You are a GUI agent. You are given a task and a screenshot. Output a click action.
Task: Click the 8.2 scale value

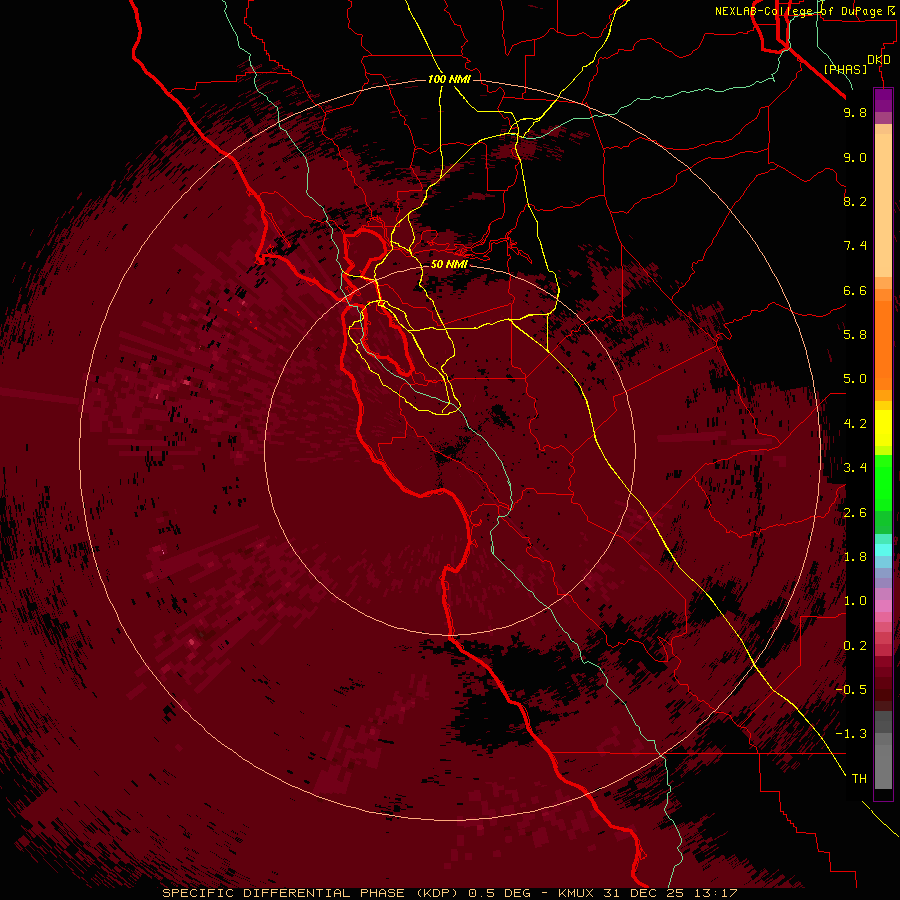click(x=855, y=201)
